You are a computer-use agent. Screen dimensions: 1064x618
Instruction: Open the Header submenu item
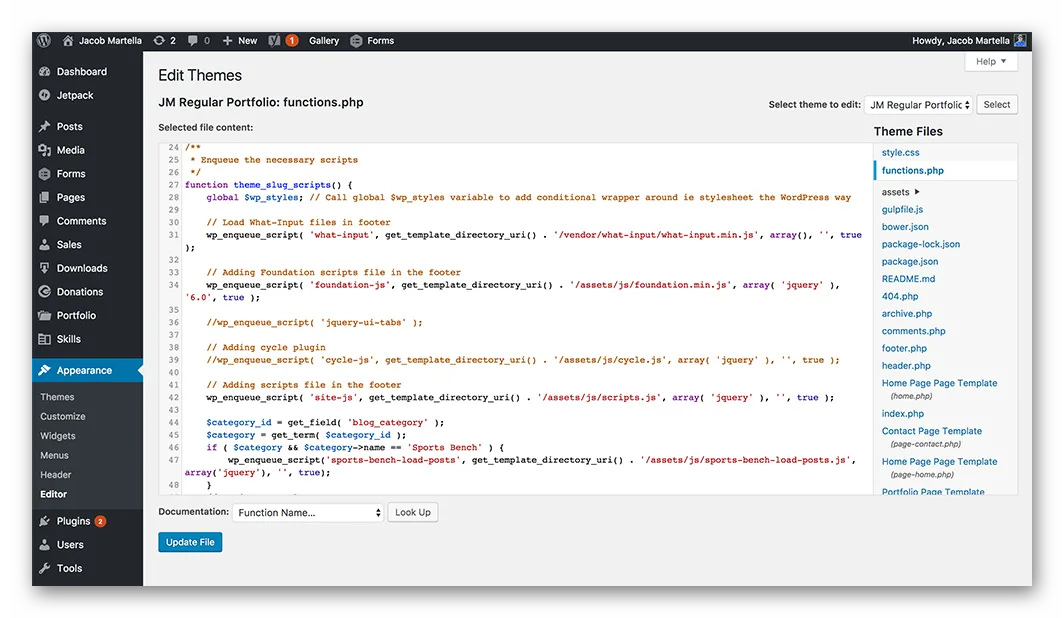(56, 475)
